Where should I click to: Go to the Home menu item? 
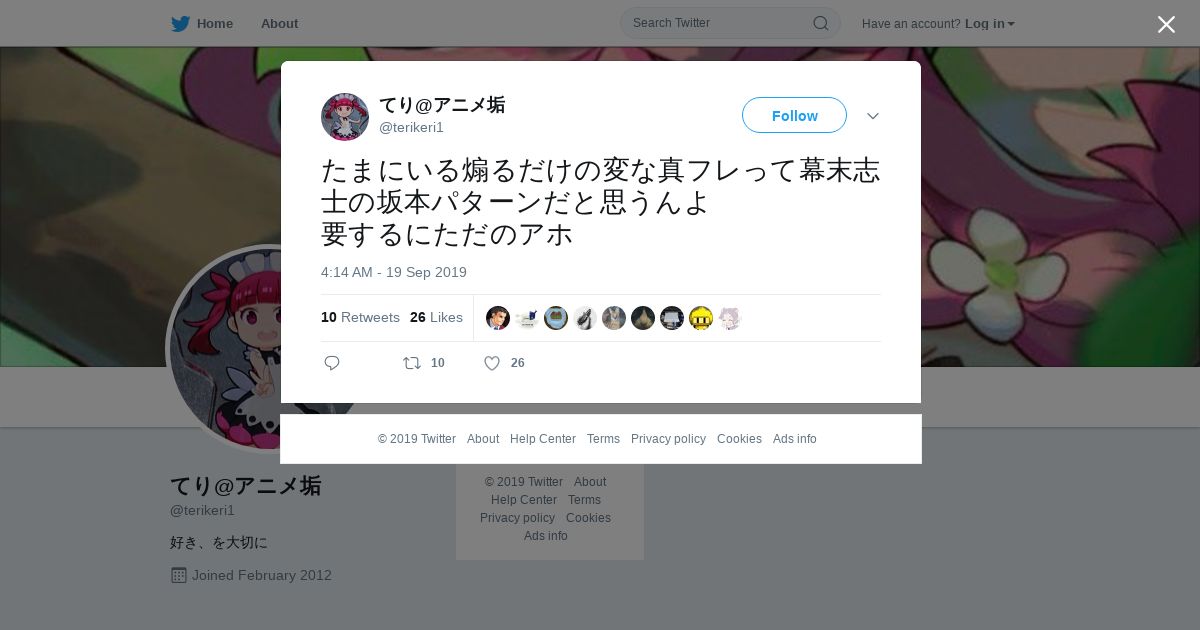pyautogui.click(x=215, y=24)
